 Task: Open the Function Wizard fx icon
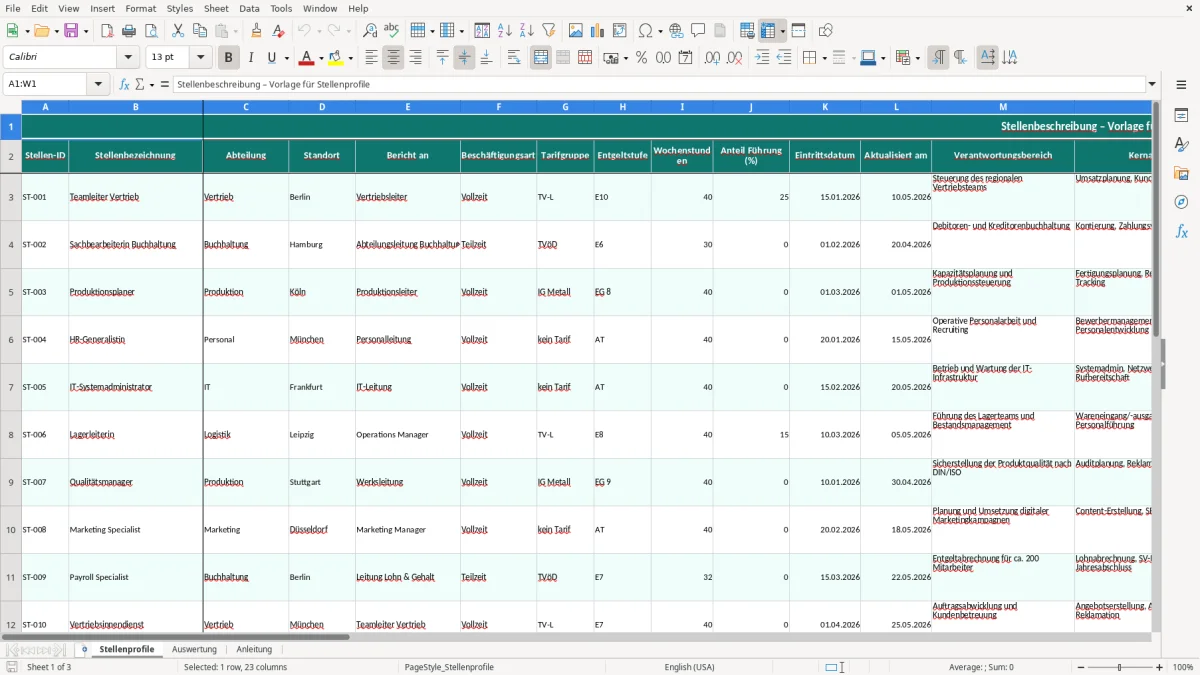click(124, 84)
